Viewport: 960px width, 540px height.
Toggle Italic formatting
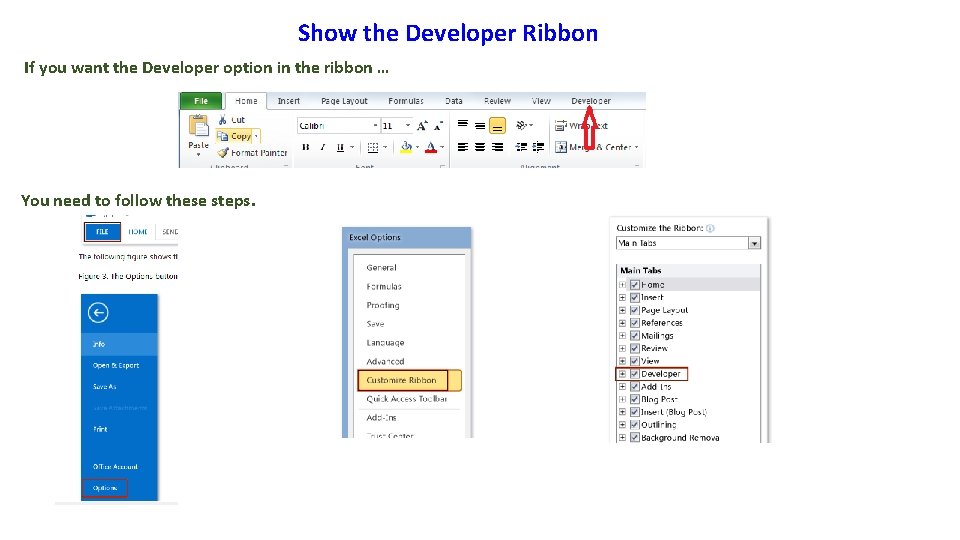323,147
